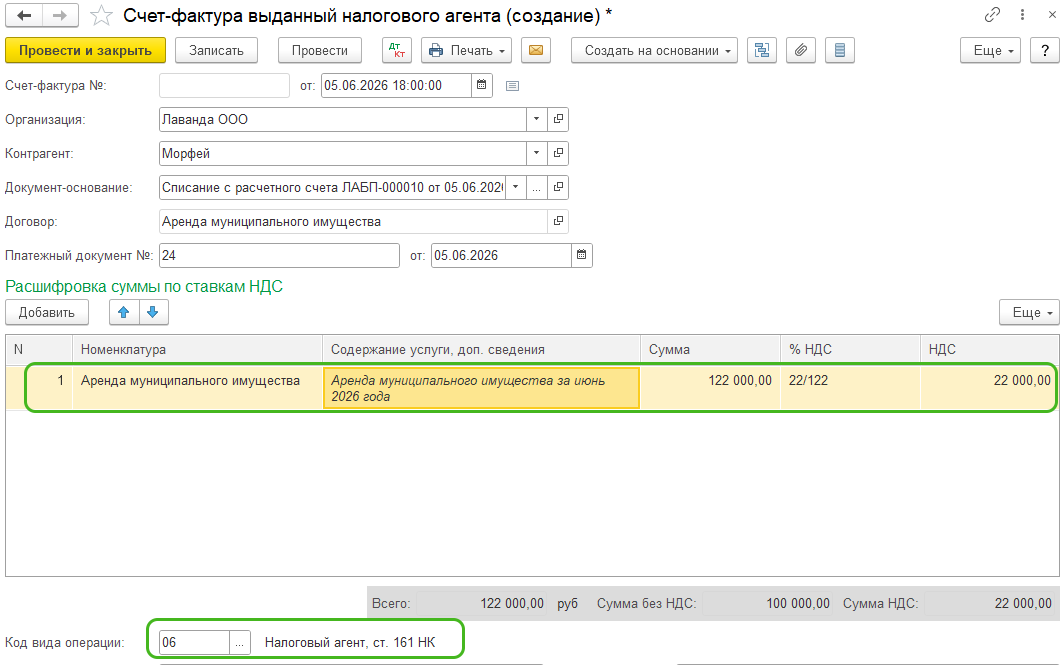Expand the Контрагент dropdown list
Screen dimensions: 1064x665
536,153
